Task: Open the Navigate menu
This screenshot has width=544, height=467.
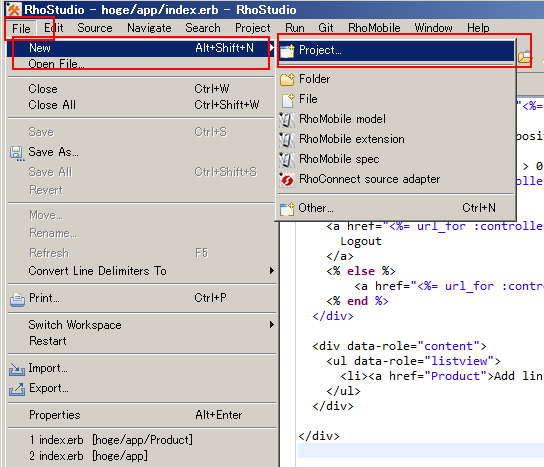Action: 149,28
